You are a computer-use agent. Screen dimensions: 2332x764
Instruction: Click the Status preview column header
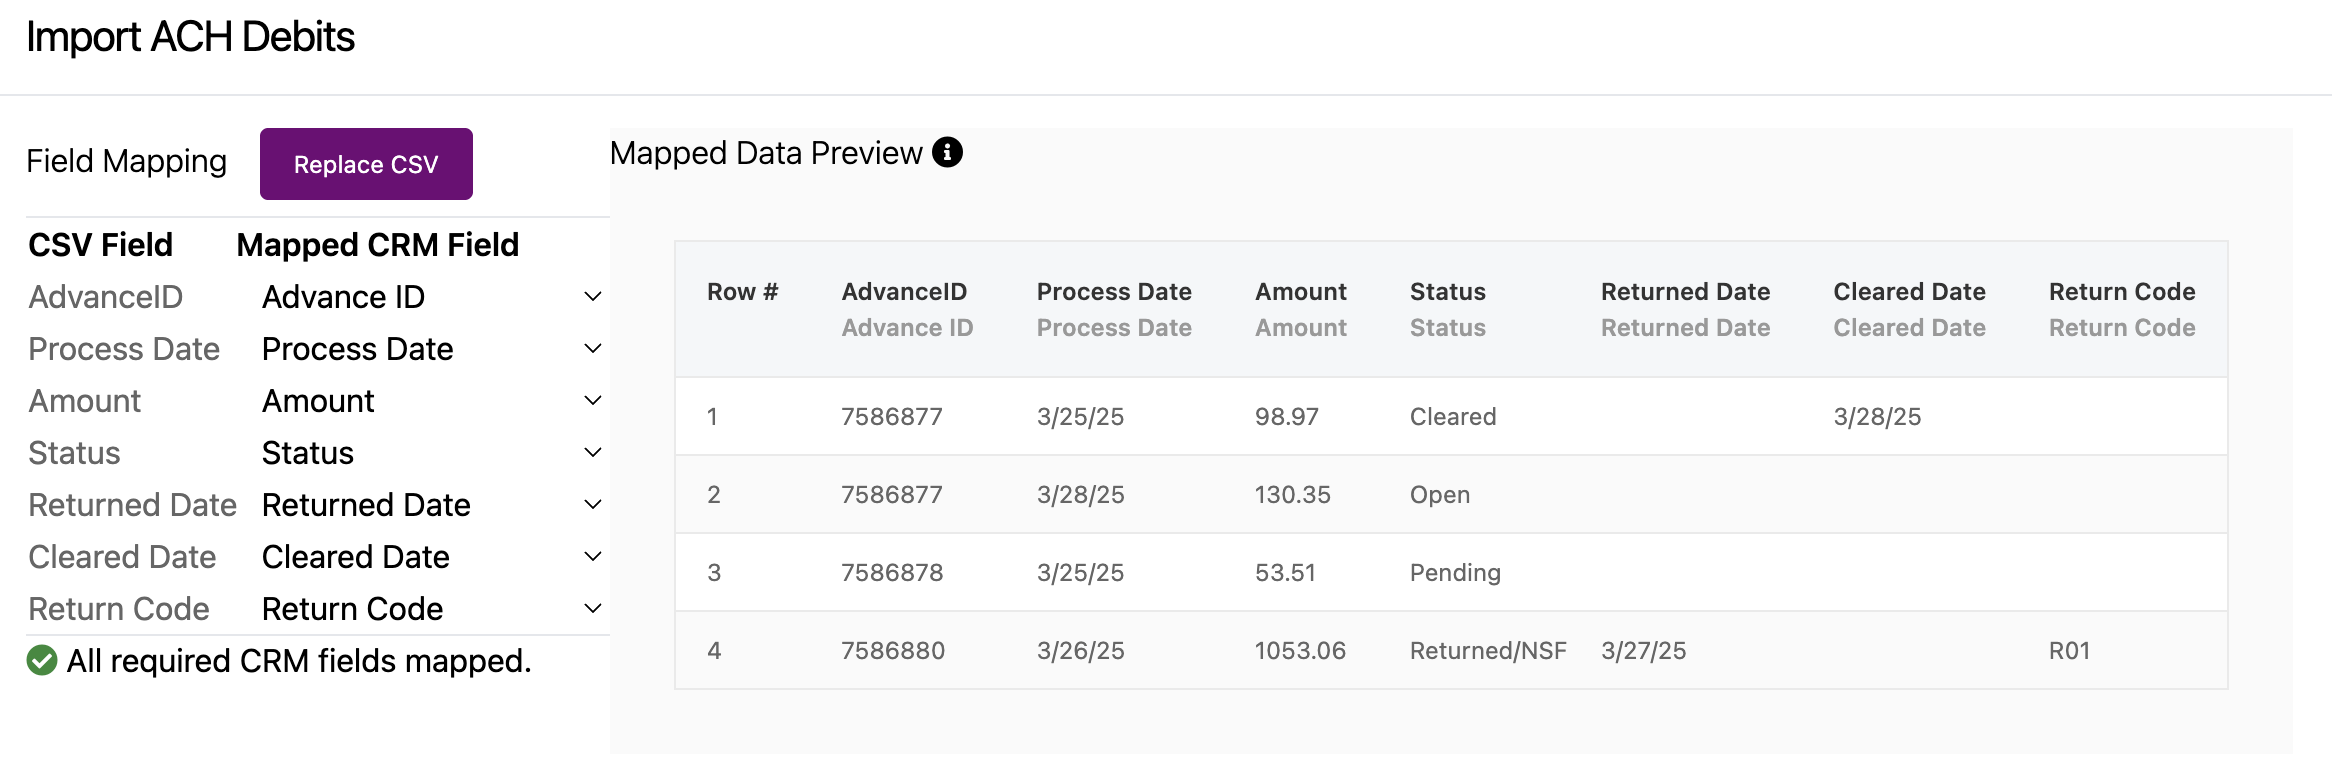point(1448,292)
